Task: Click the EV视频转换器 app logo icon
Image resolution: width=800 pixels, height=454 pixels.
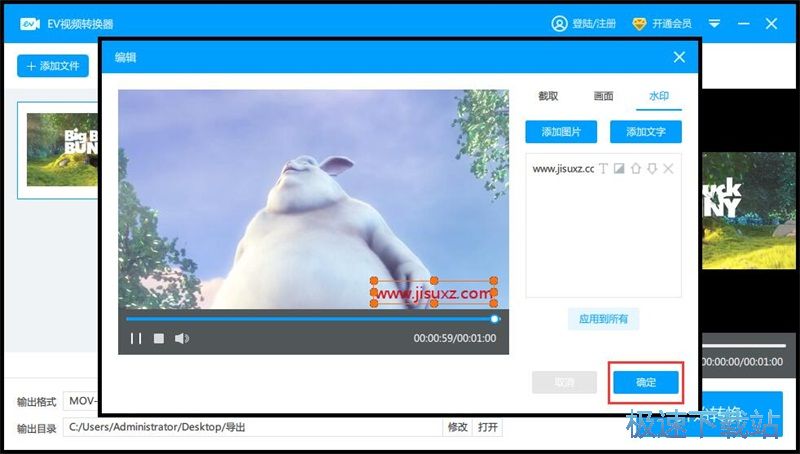Action: tap(30, 24)
